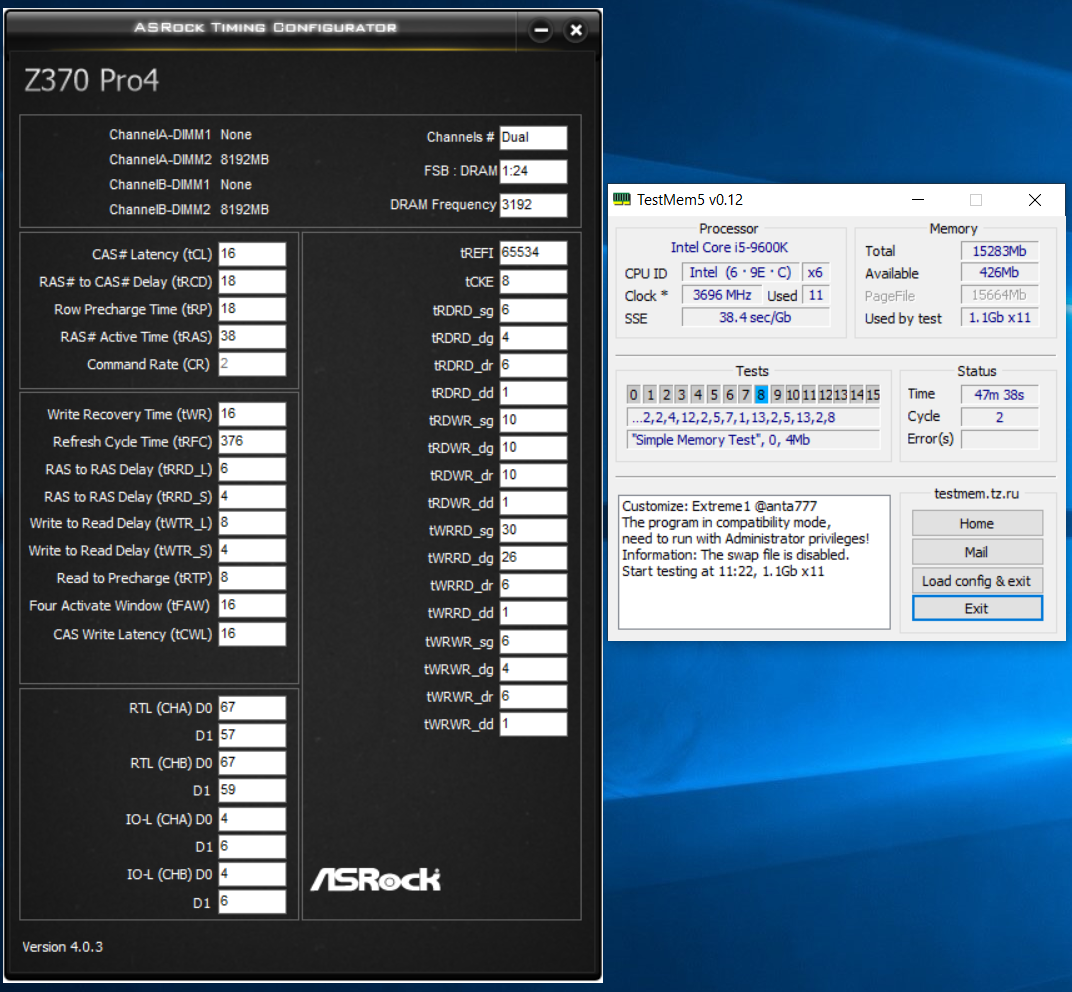The image size is (1072, 992).
Task: Click the Available memory value 426Mb
Action: pos(1000,272)
